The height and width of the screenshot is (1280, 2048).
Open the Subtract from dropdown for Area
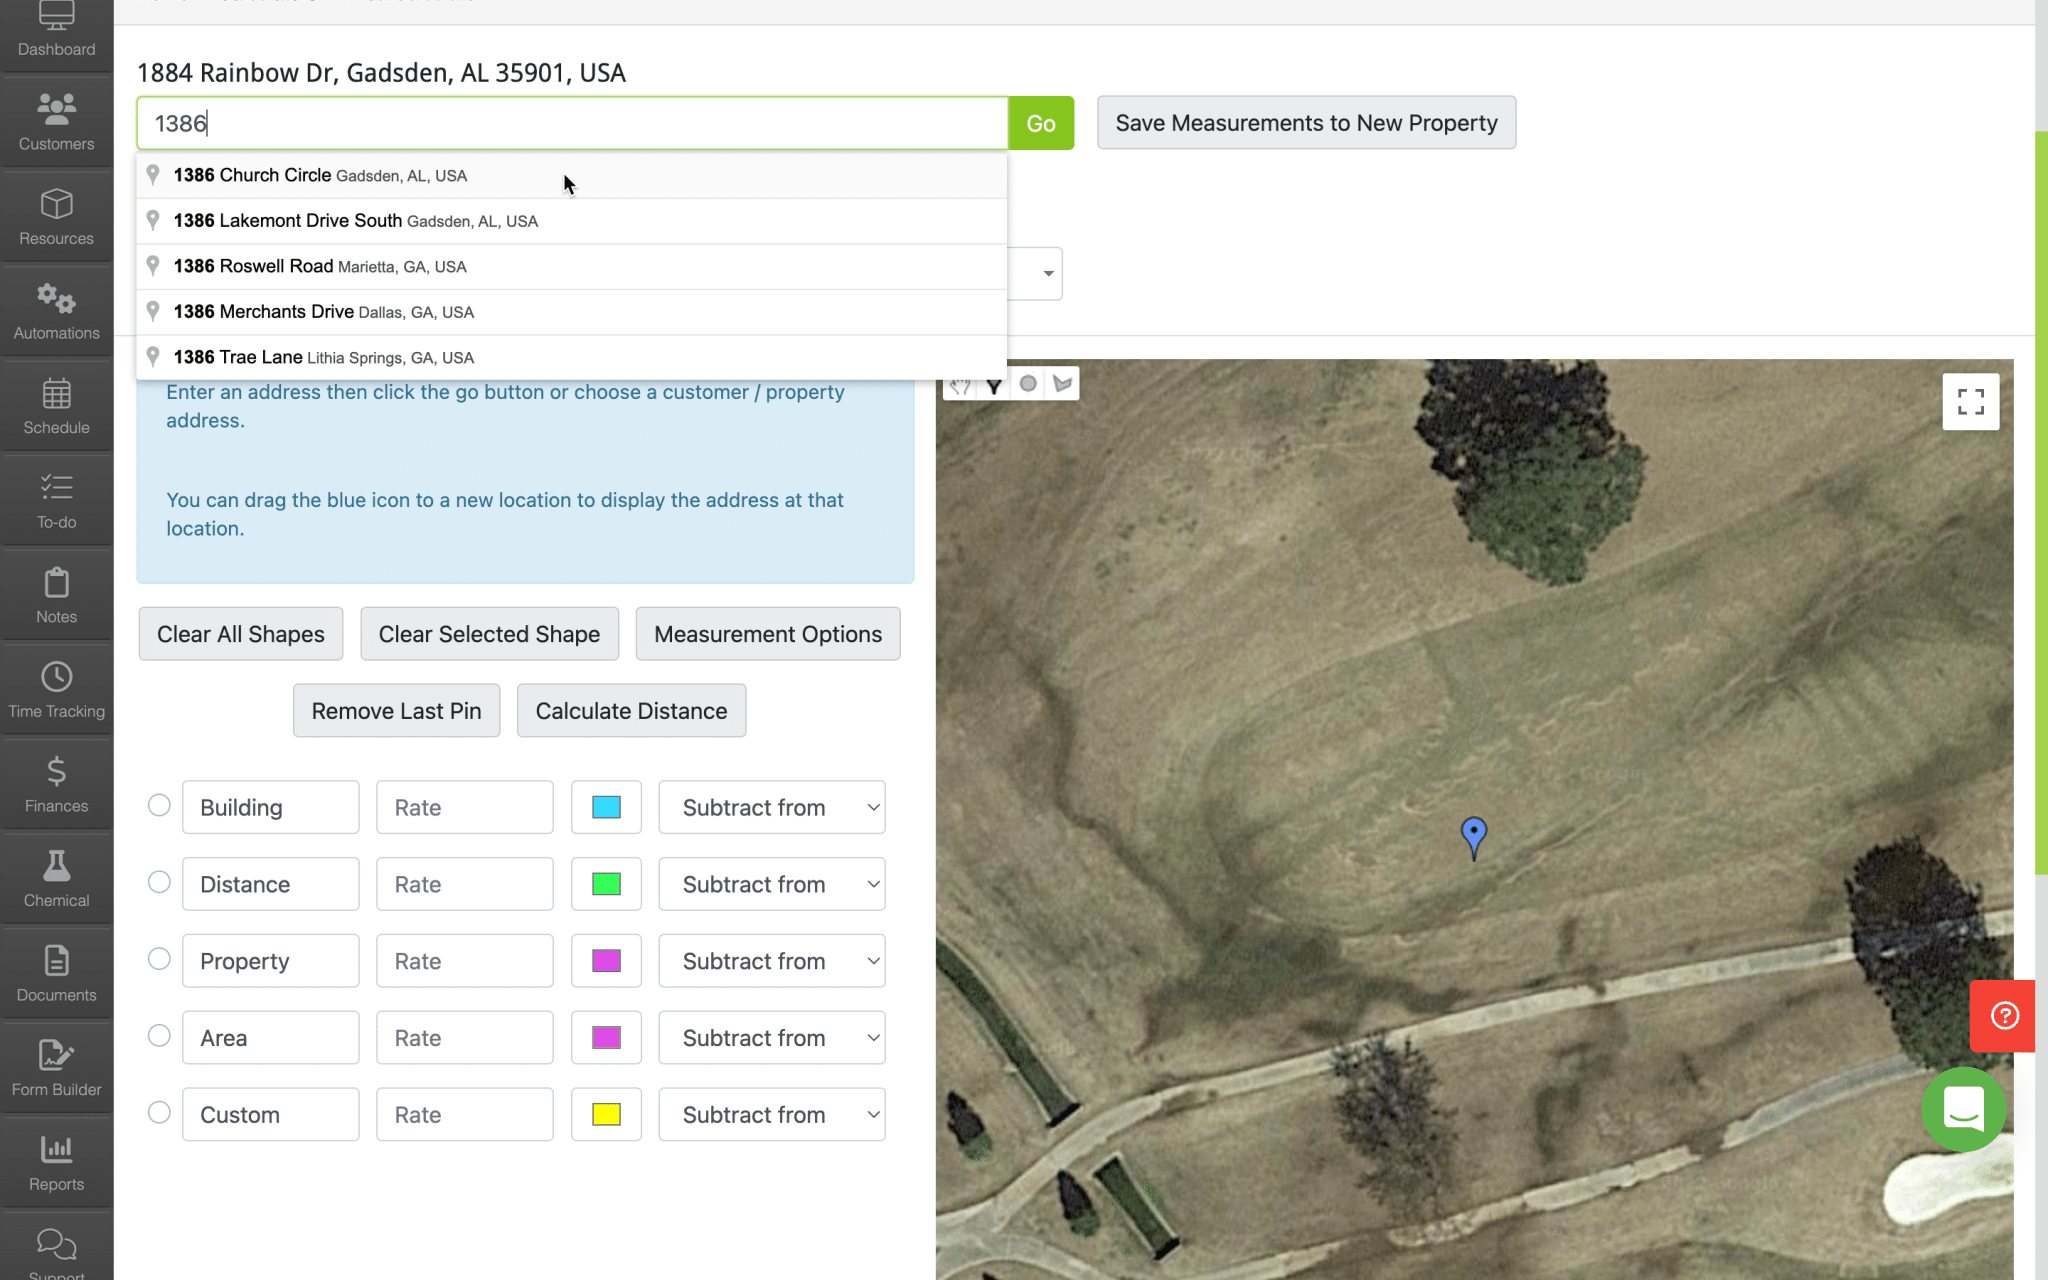pyautogui.click(x=771, y=1037)
